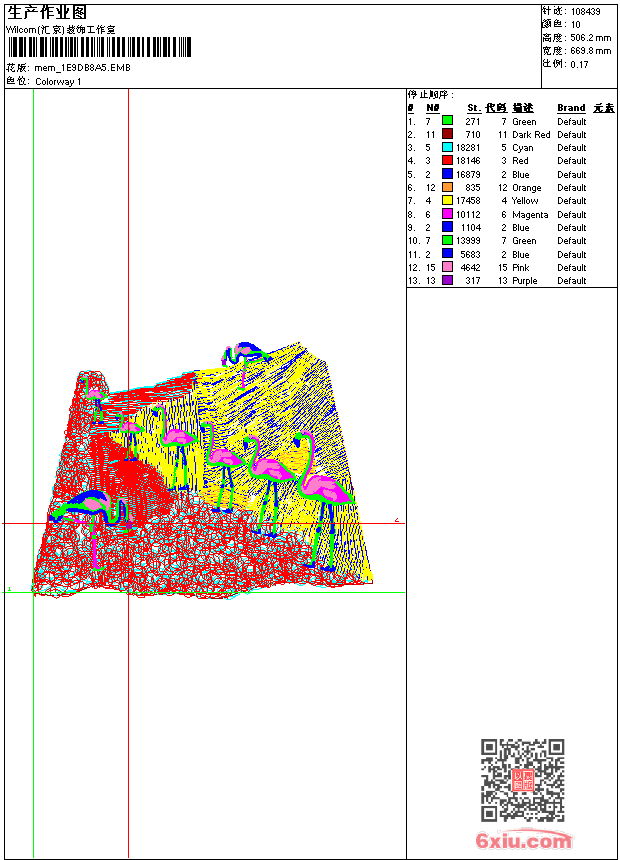Pick the Cyan thread swatch
The width and height of the screenshot is (620, 860).
pos(447,147)
